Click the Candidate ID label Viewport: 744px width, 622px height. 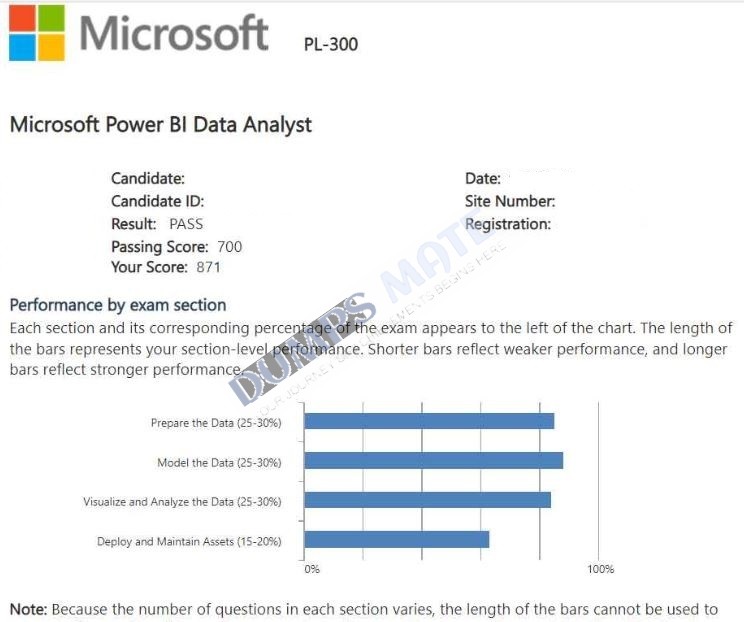coord(158,201)
